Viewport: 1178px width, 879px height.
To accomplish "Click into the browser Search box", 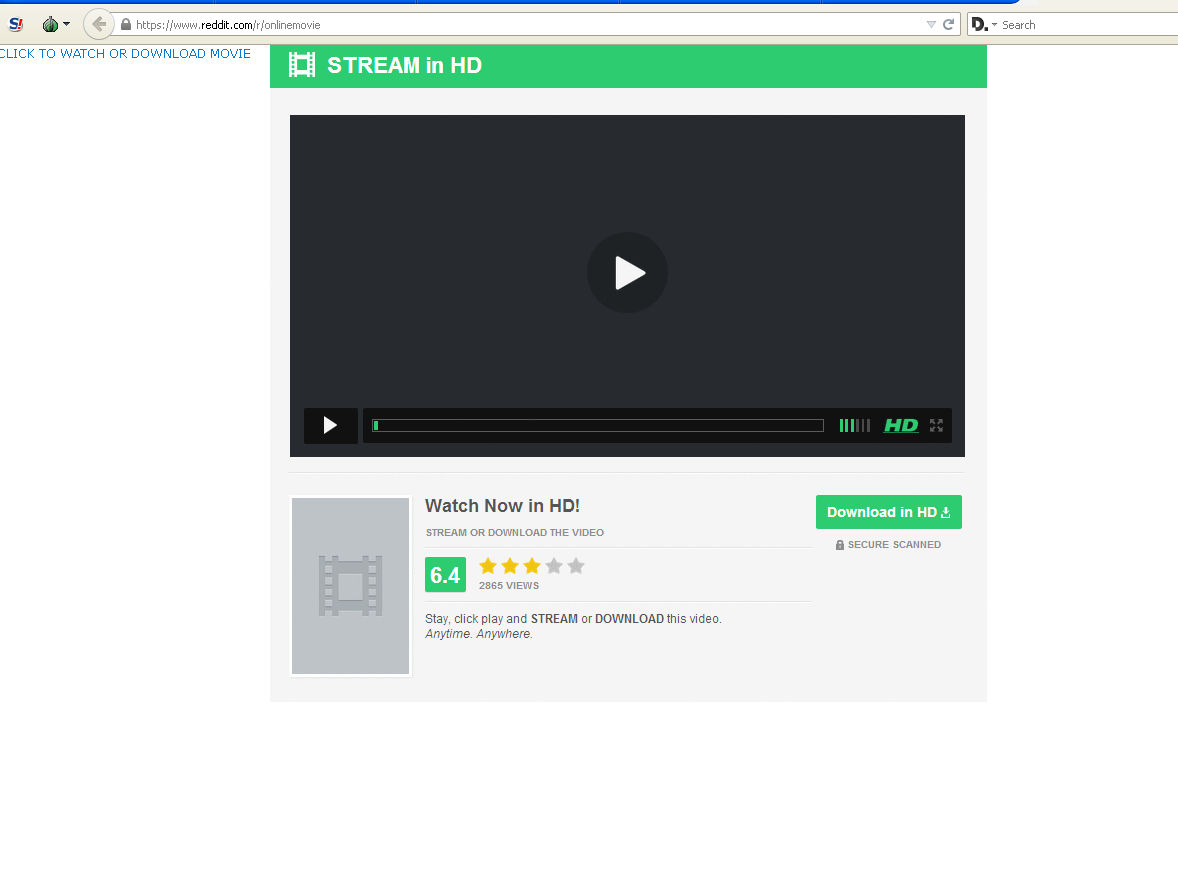I will coord(1085,24).
